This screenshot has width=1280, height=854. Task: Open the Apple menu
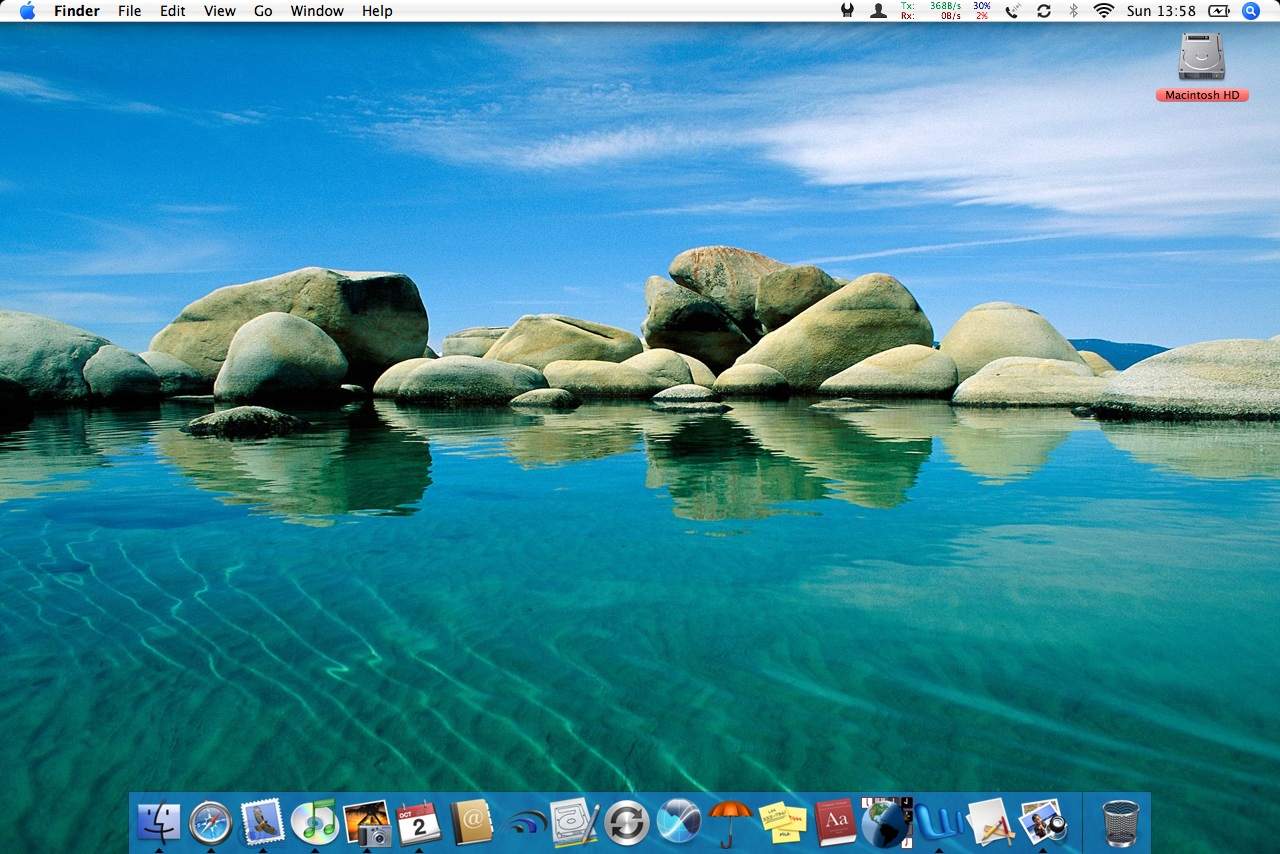tap(27, 11)
